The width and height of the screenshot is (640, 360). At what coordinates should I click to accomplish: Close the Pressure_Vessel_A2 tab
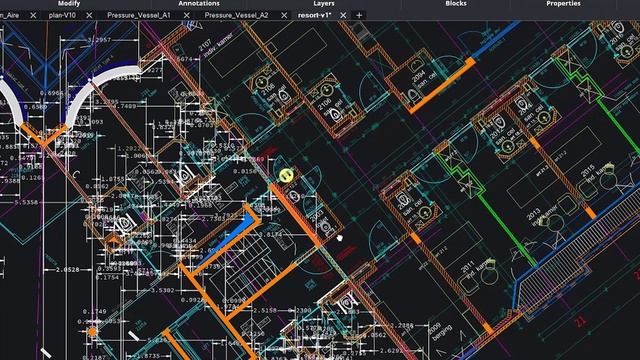point(284,15)
